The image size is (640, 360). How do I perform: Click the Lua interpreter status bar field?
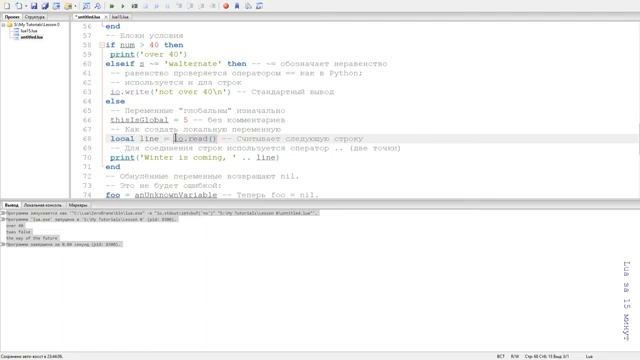point(589,356)
